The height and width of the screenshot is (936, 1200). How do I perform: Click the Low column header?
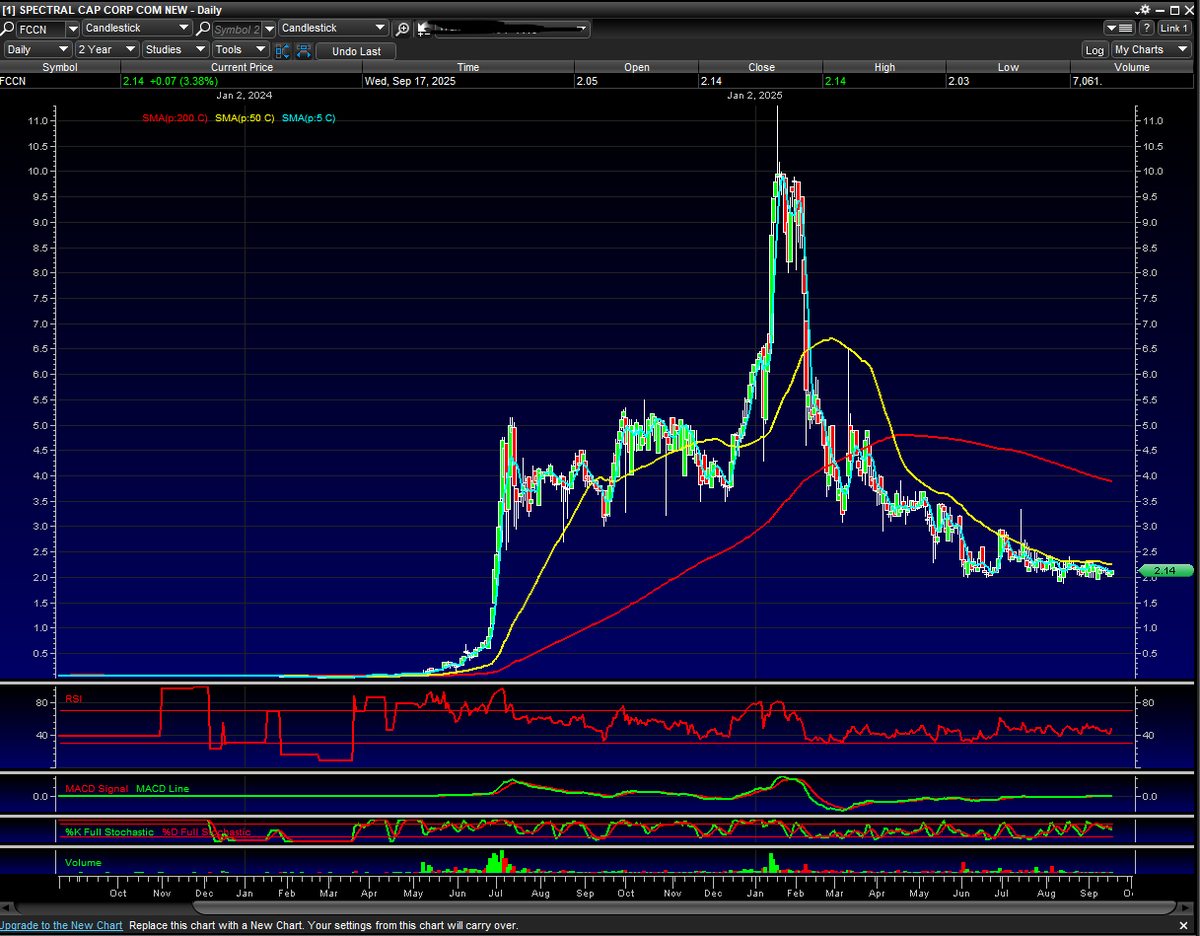(x=1007, y=67)
